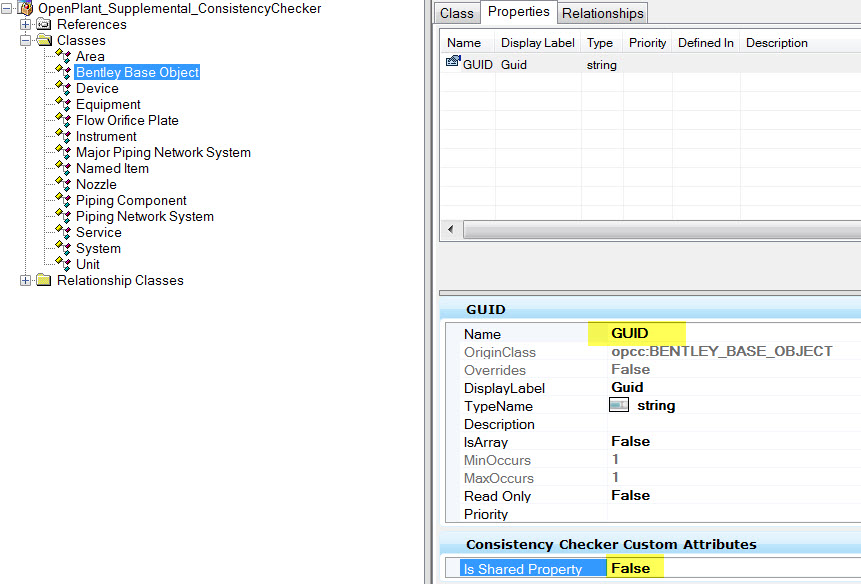The width and height of the screenshot is (861, 584).
Task: Click the empty Description value field
Action: point(734,424)
